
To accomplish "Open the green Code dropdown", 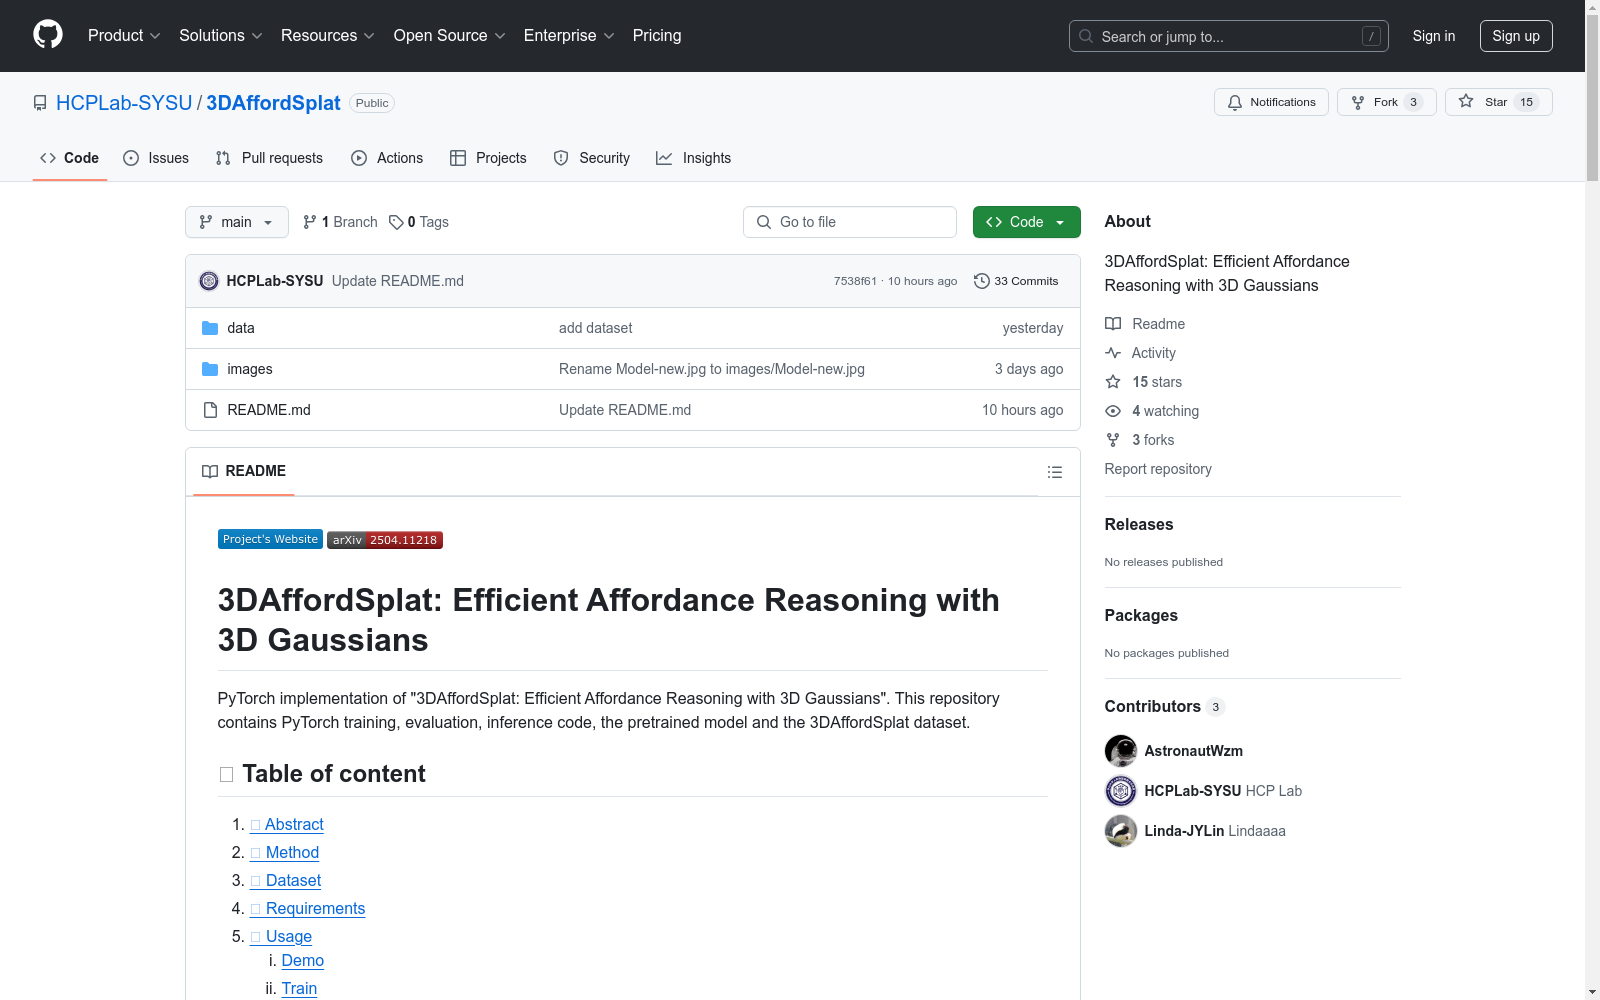I will pyautogui.click(x=1026, y=222).
